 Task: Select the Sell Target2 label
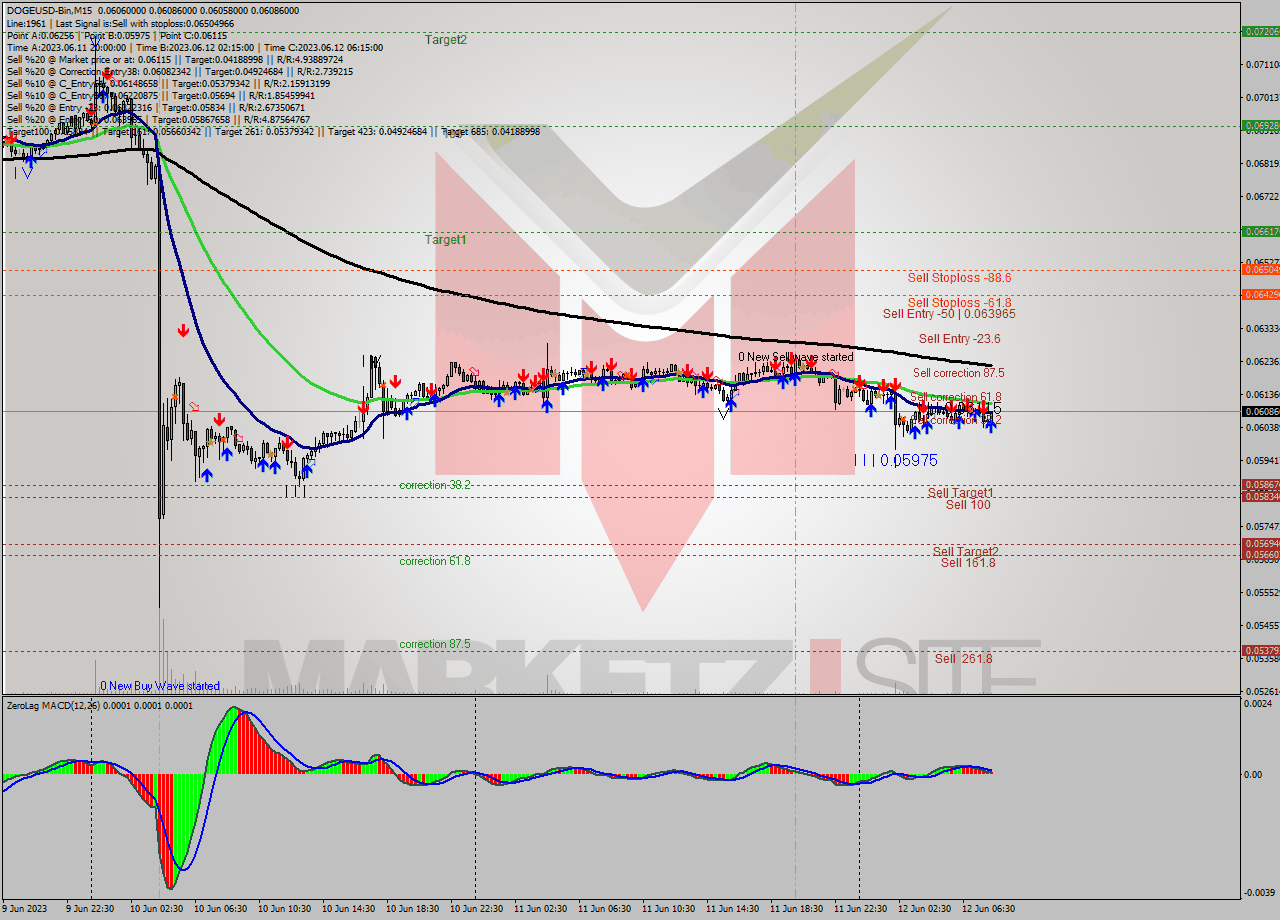966,552
